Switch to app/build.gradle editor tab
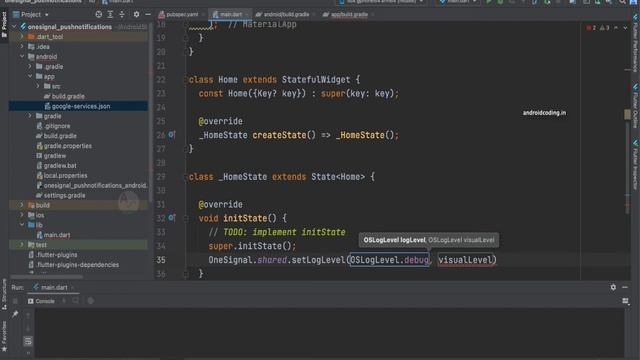The image size is (640, 360). pos(348,15)
